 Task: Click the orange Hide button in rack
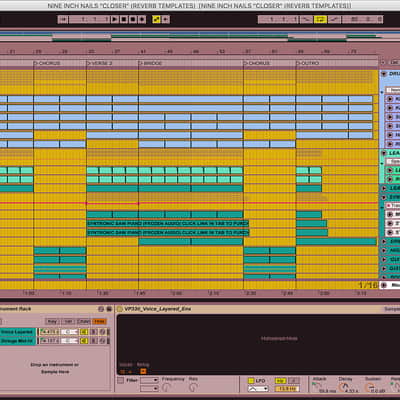pos(99,321)
